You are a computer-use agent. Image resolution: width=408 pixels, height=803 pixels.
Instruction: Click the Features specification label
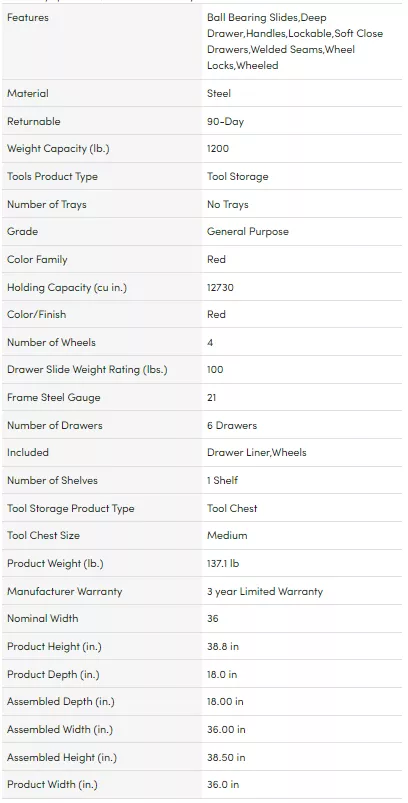[28, 17]
